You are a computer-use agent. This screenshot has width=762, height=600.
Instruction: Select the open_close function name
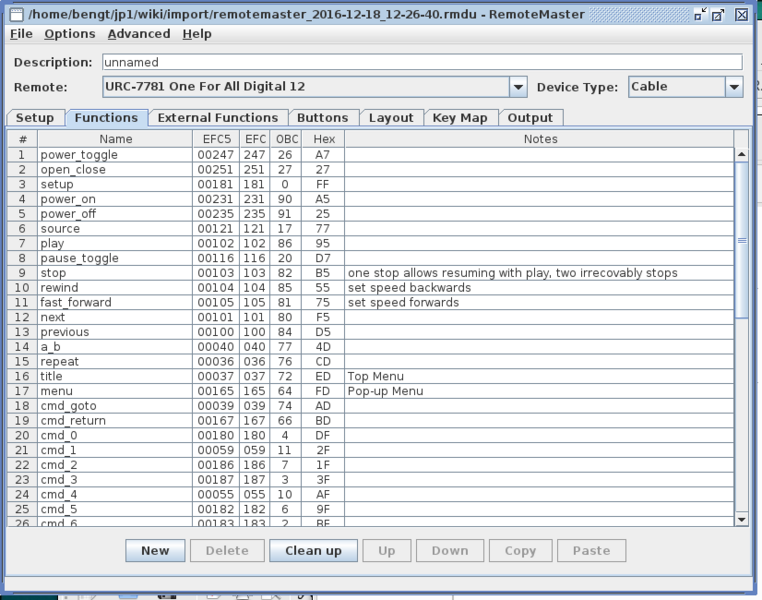(x=115, y=170)
